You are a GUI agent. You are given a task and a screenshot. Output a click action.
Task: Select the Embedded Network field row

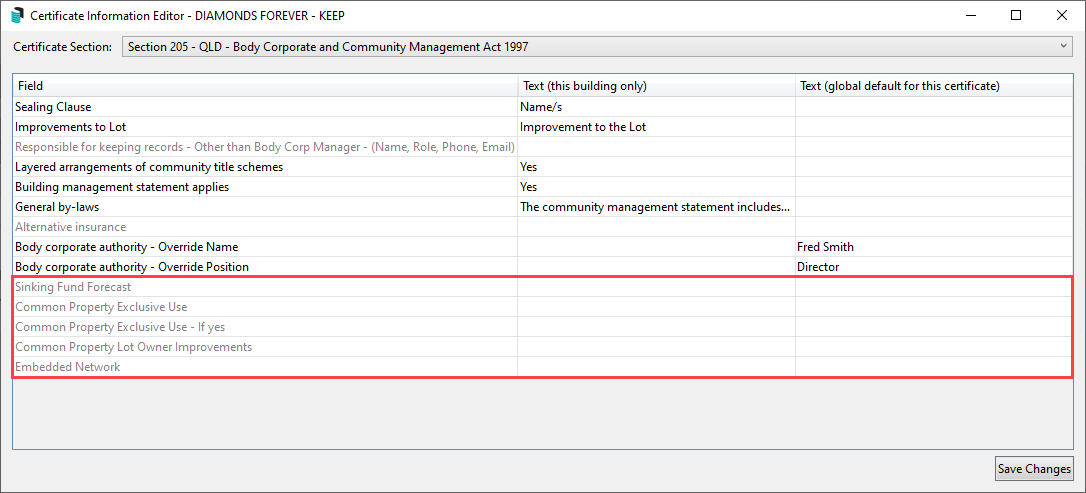(x=67, y=367)
